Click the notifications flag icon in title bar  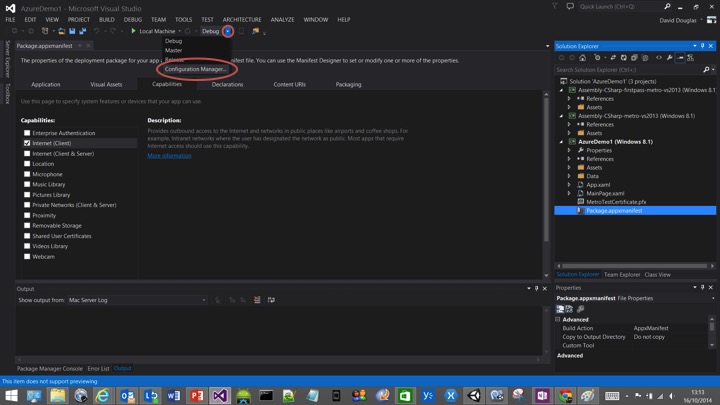click(x=555, y=6)
